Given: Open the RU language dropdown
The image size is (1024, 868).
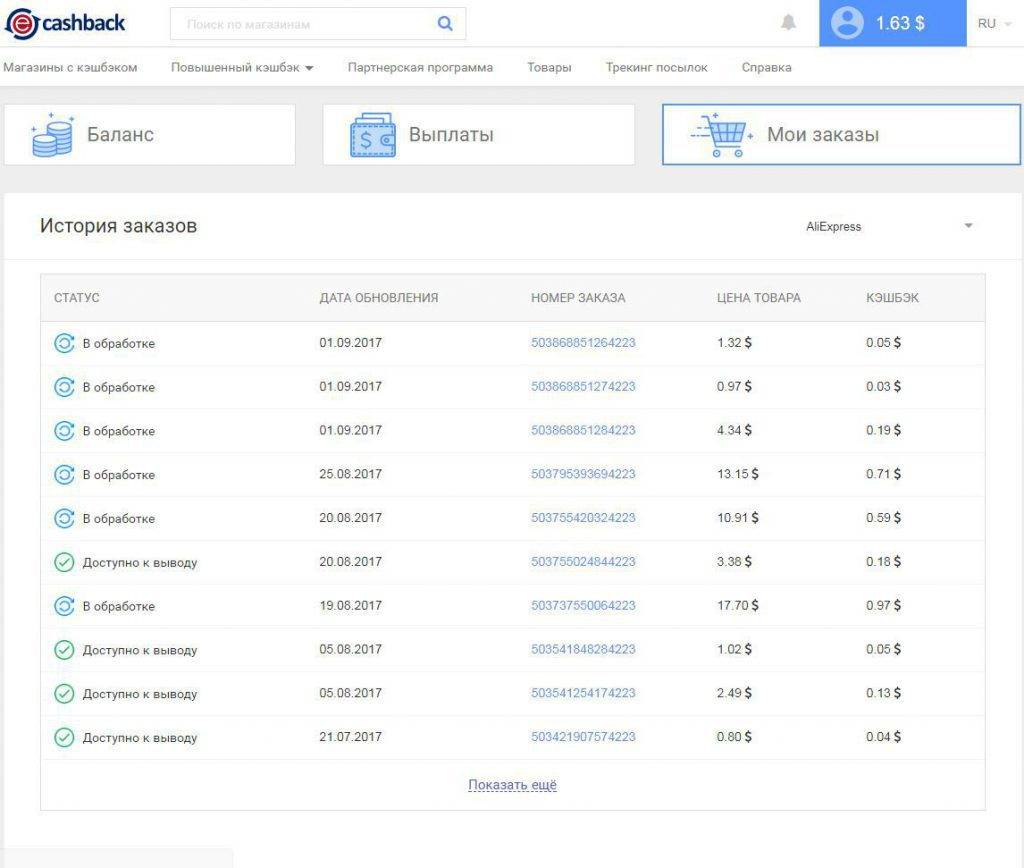Looking at the screenshot, I should pos(993,23).
